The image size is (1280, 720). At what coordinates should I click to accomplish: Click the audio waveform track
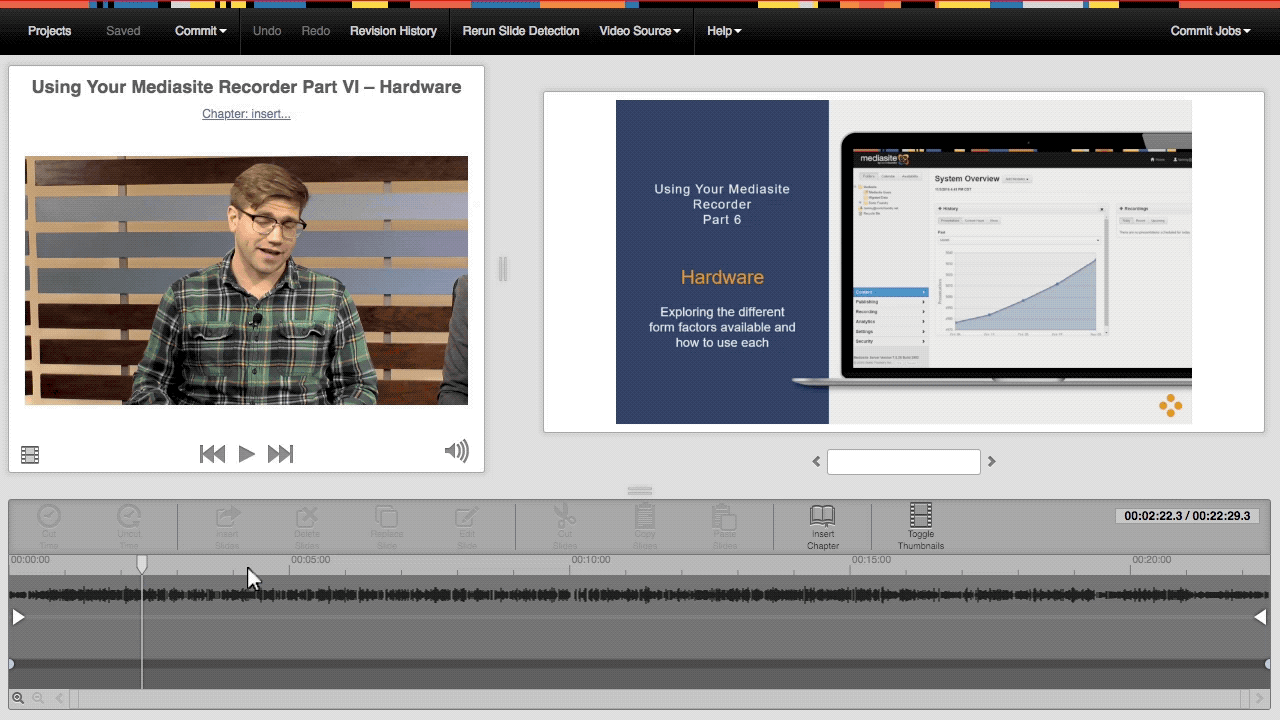(640, 595)
